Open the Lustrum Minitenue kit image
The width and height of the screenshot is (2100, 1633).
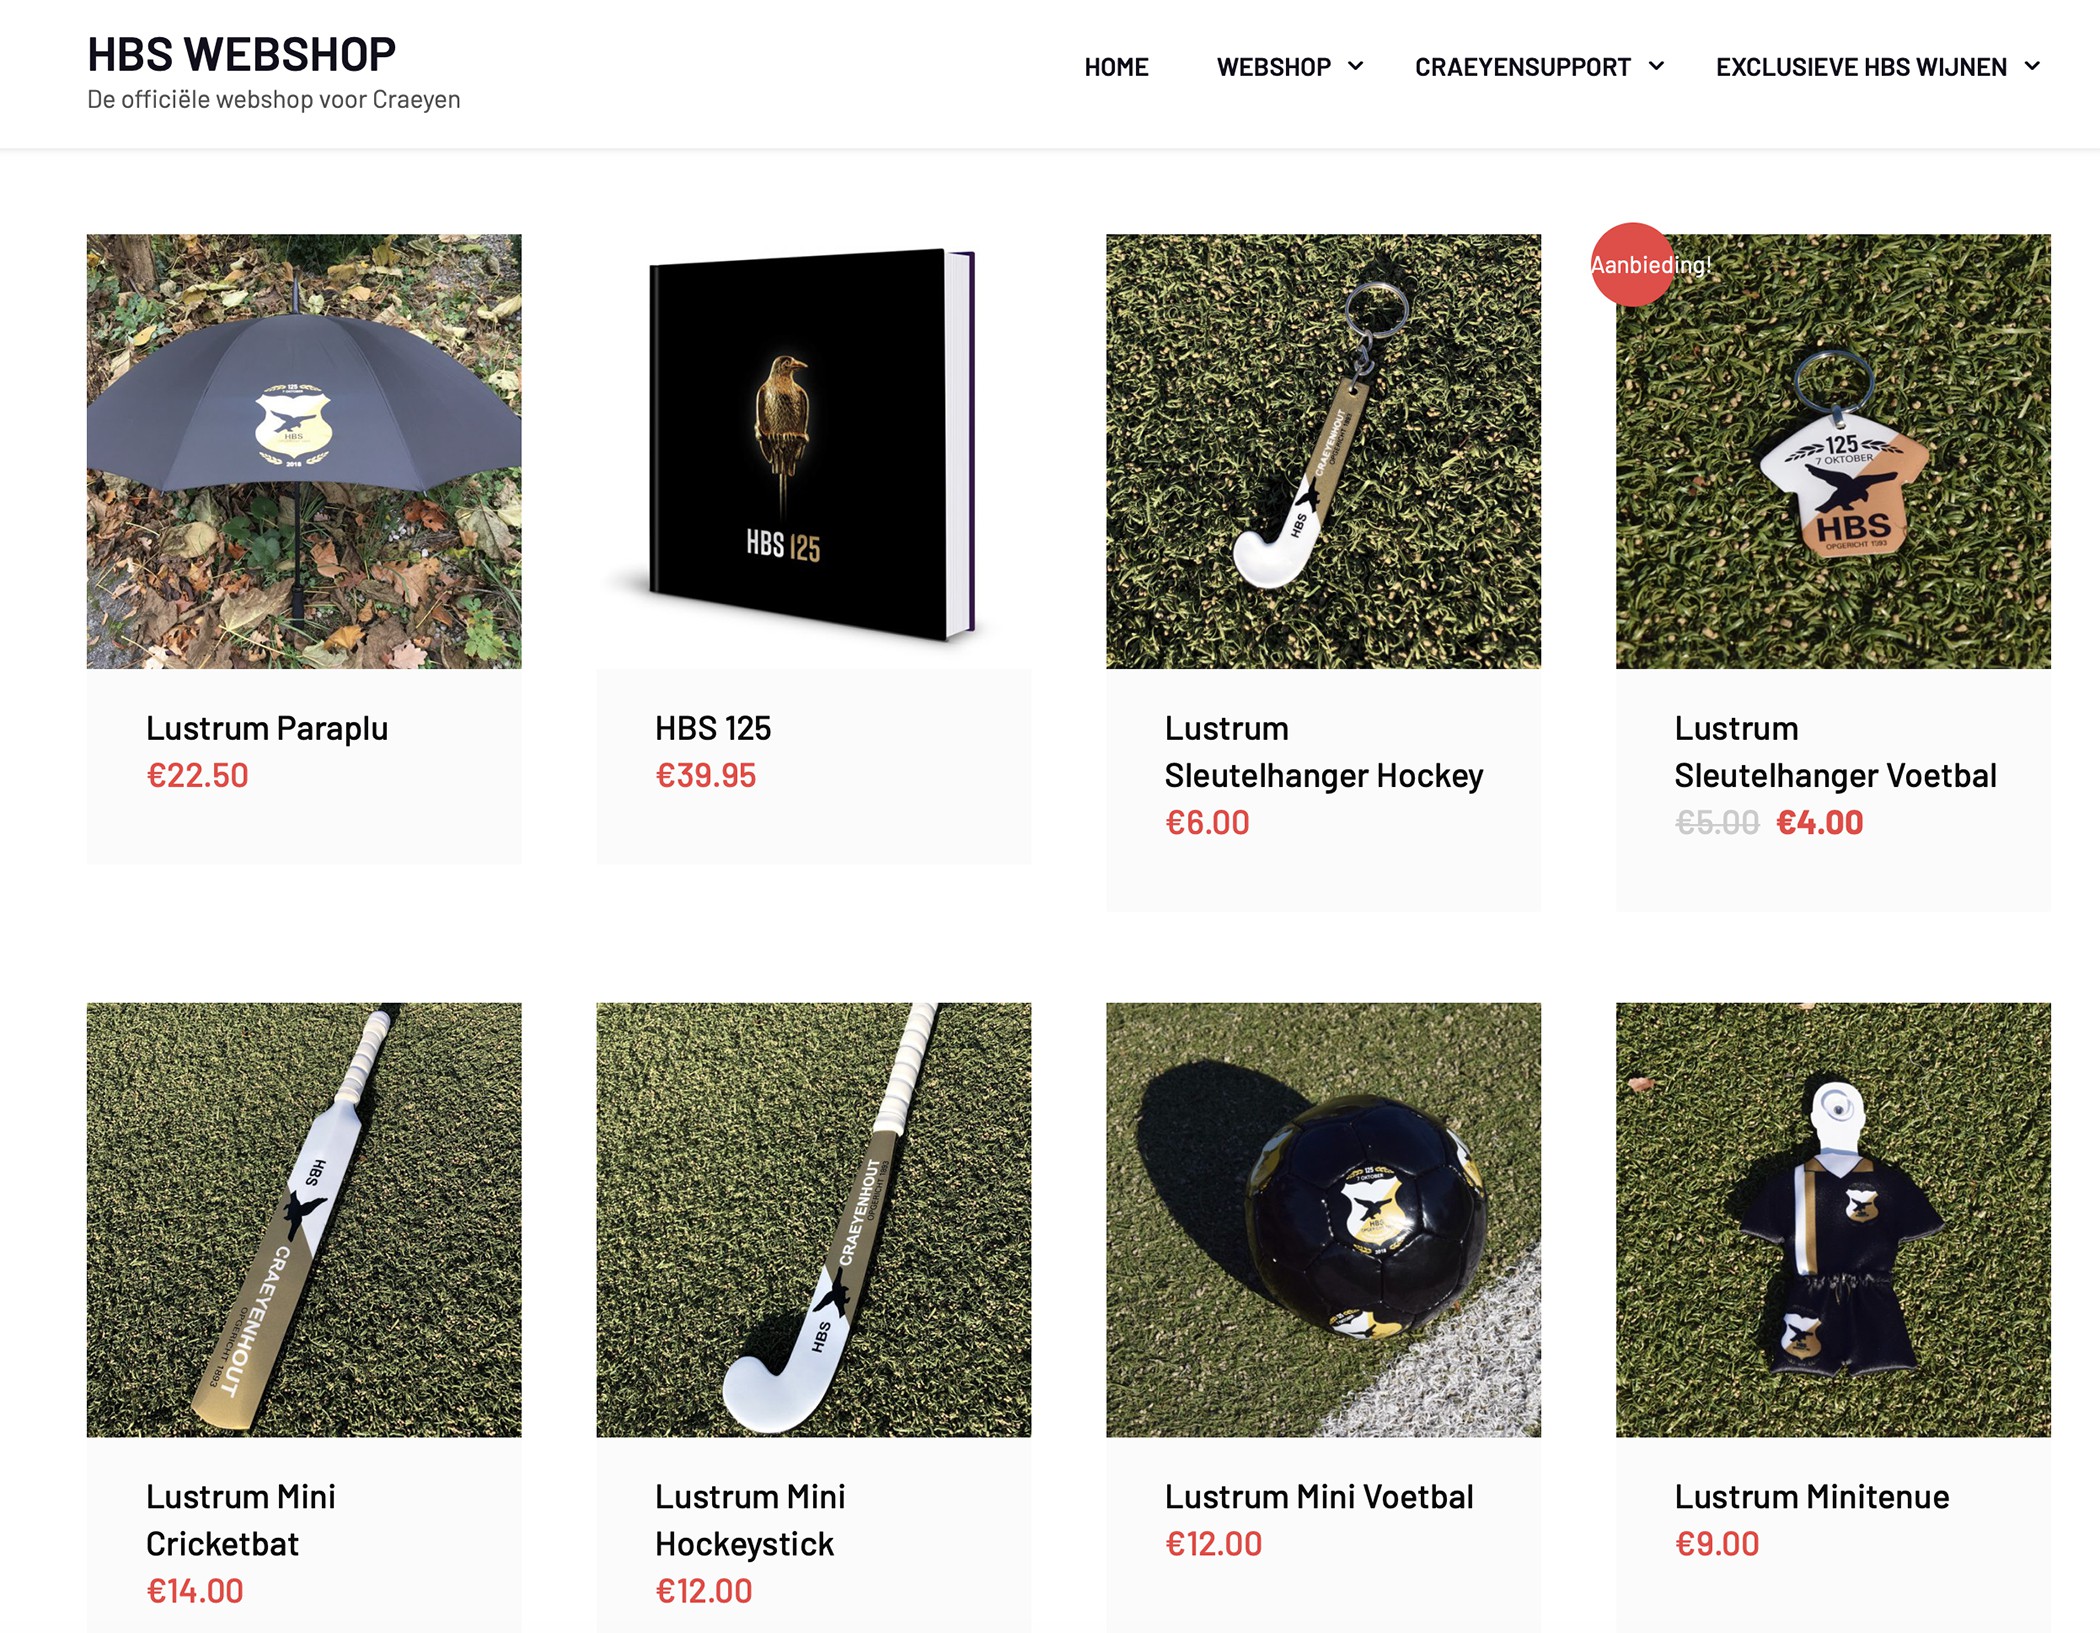pos(1833,1220)
